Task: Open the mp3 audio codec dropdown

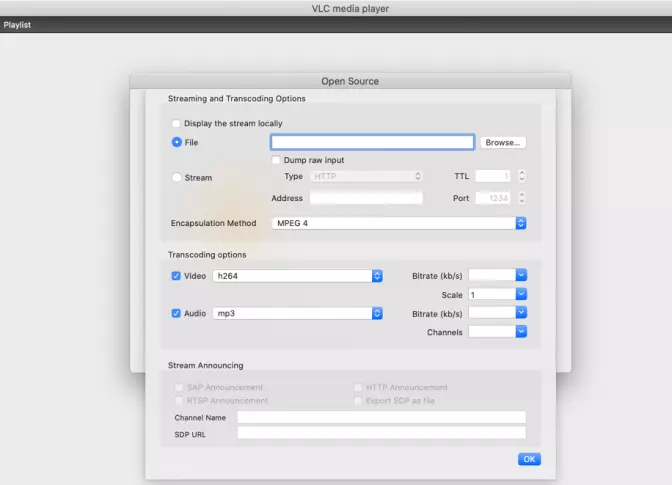Action: (298, 313)
